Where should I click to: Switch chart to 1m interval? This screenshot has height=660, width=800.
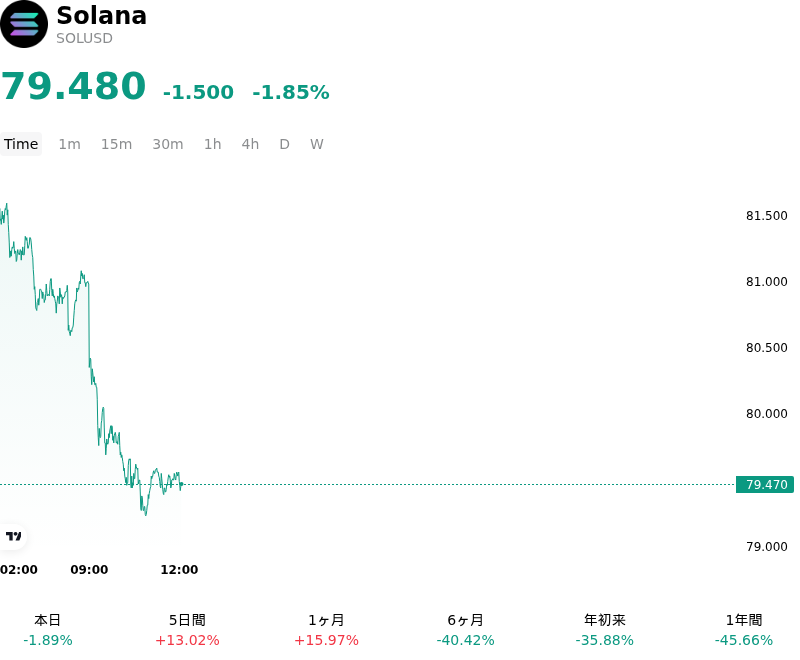[69, 144]
